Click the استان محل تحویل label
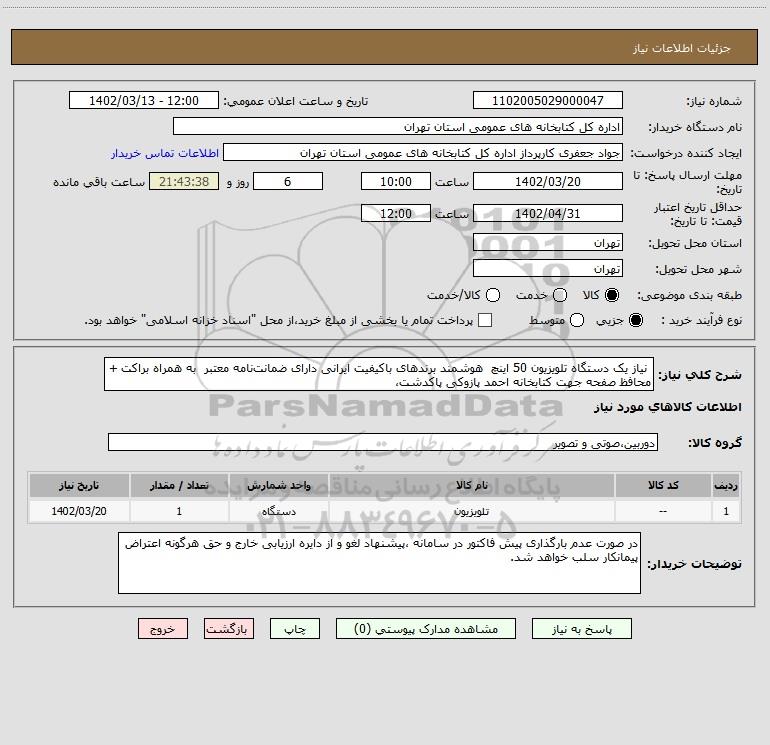This screenshot has height=745, width=770. pyautogui.click(x=695, y=243)
